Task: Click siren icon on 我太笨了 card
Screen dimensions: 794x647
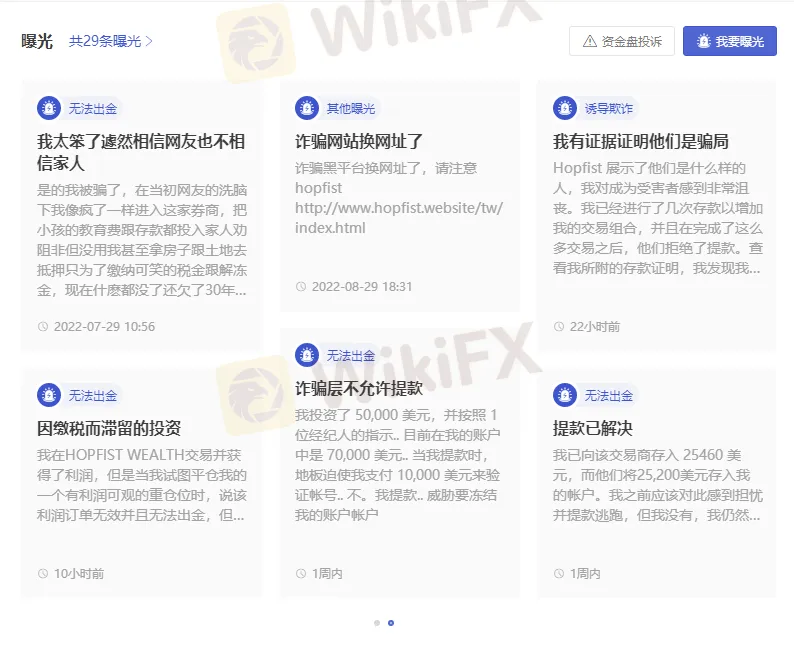Action: [49, 108]
